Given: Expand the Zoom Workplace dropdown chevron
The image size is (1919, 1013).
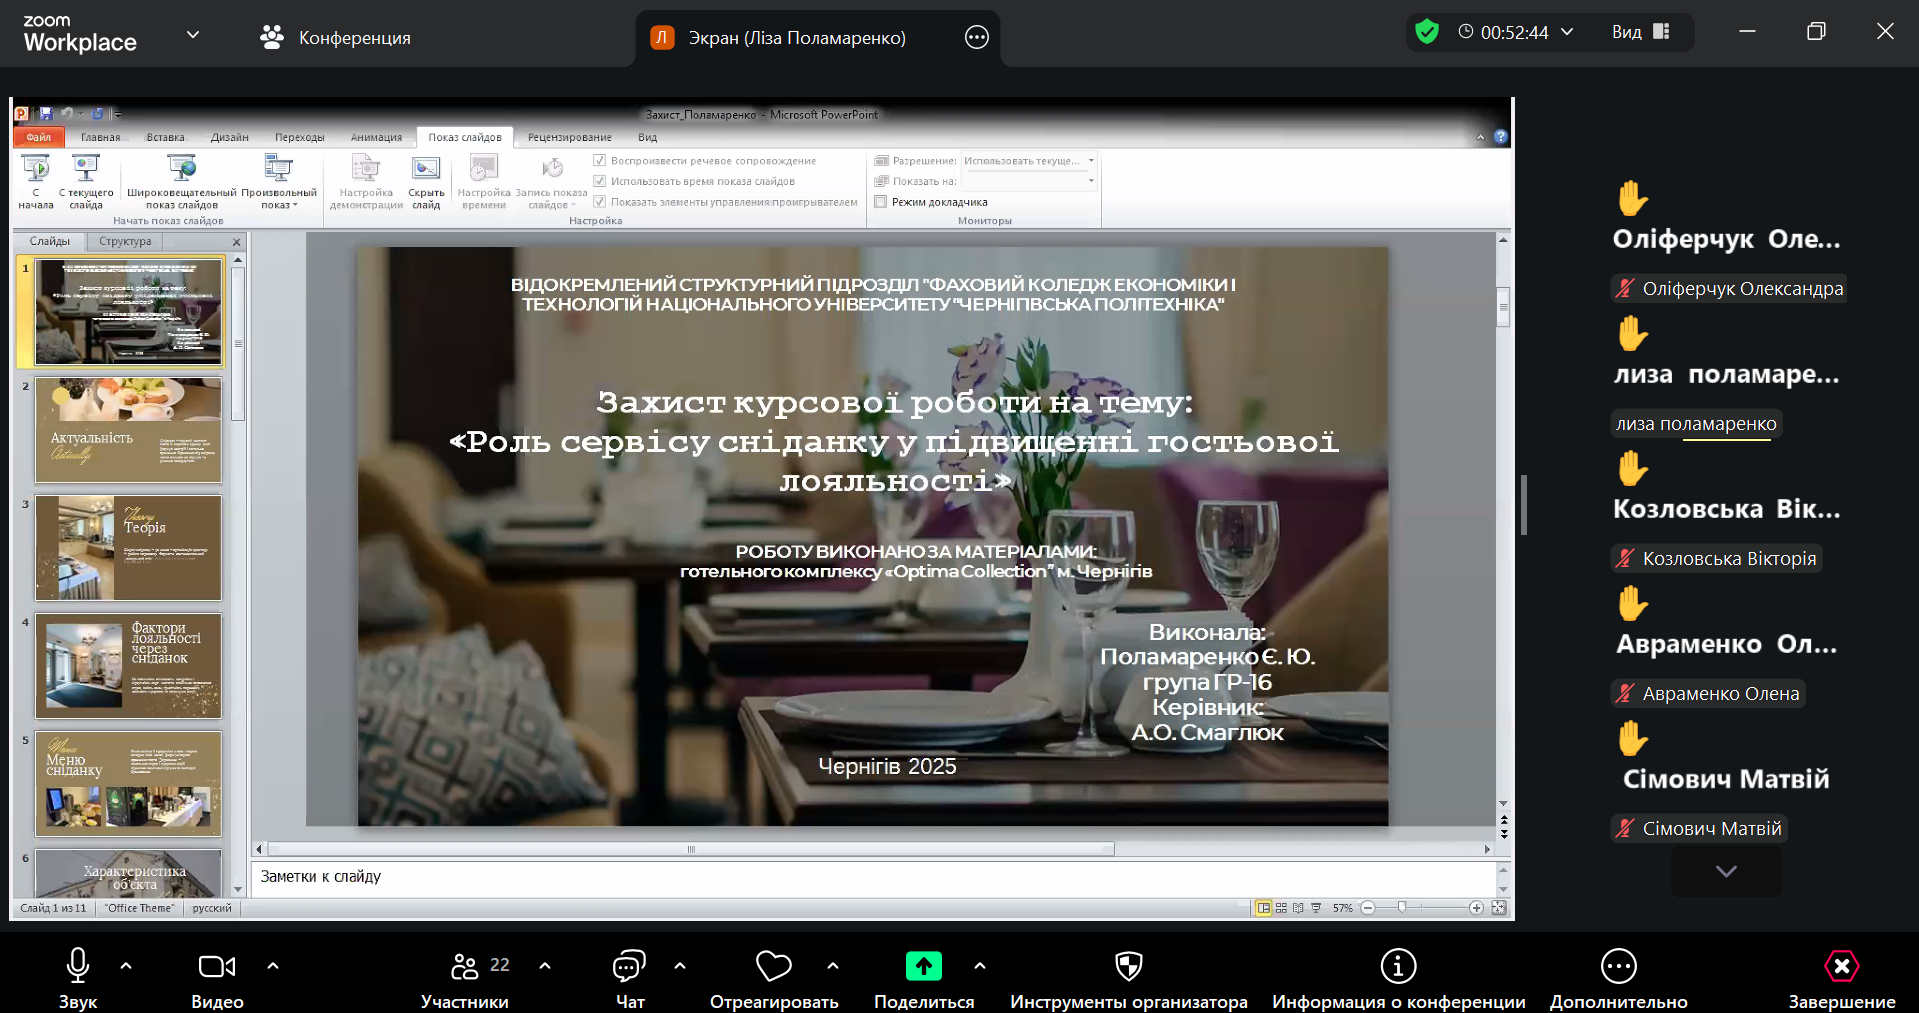Looking at the screenshot, I should pos(193,34).
